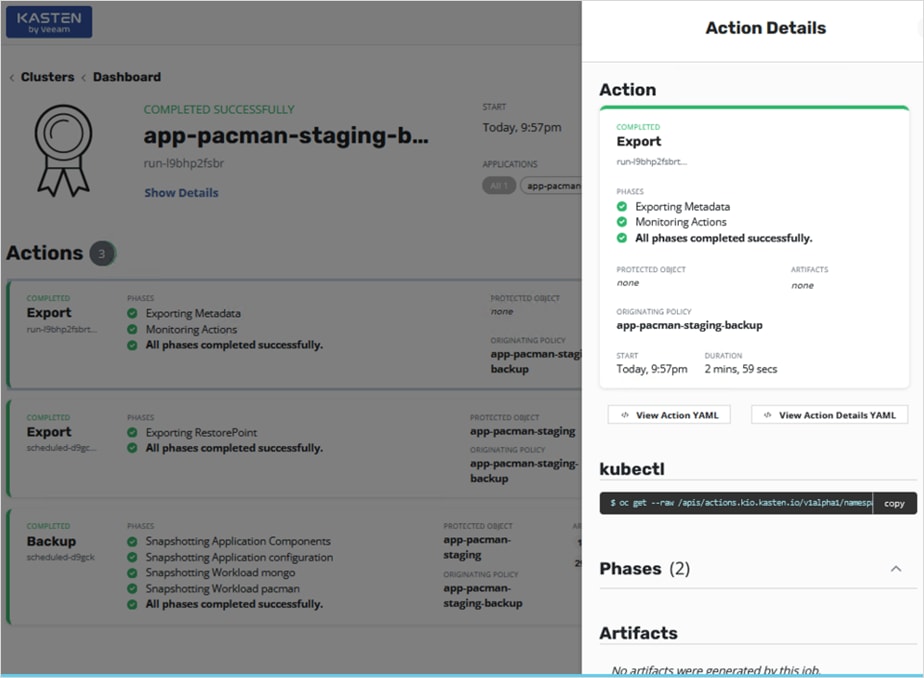Click green check next to Snapshotting Application Components
Viewport: 924px width, 678px height.
(133, 541)
